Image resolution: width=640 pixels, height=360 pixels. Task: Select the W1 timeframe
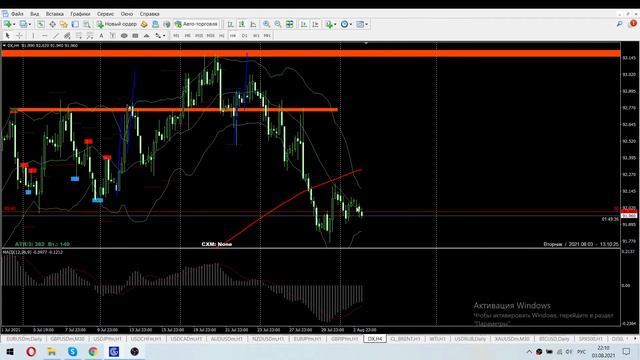pyautogui.click(x=256, y=36)
